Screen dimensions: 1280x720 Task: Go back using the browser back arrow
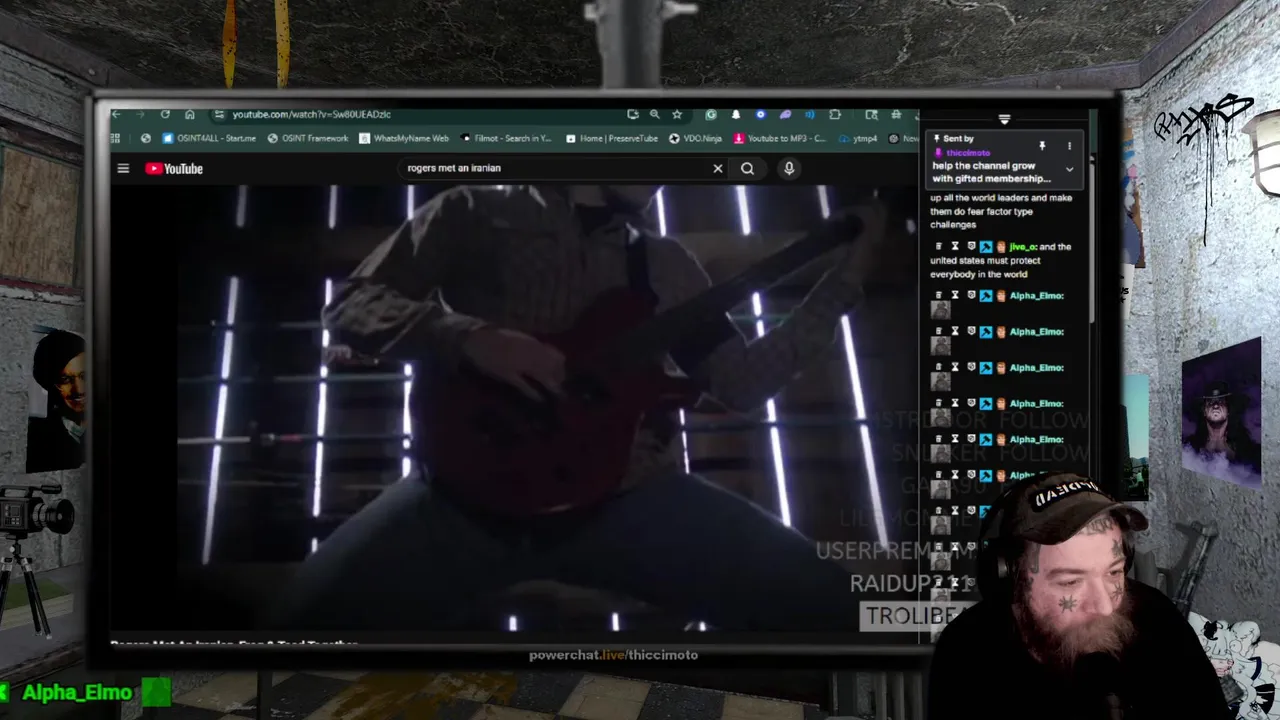[x=116, y=114]
